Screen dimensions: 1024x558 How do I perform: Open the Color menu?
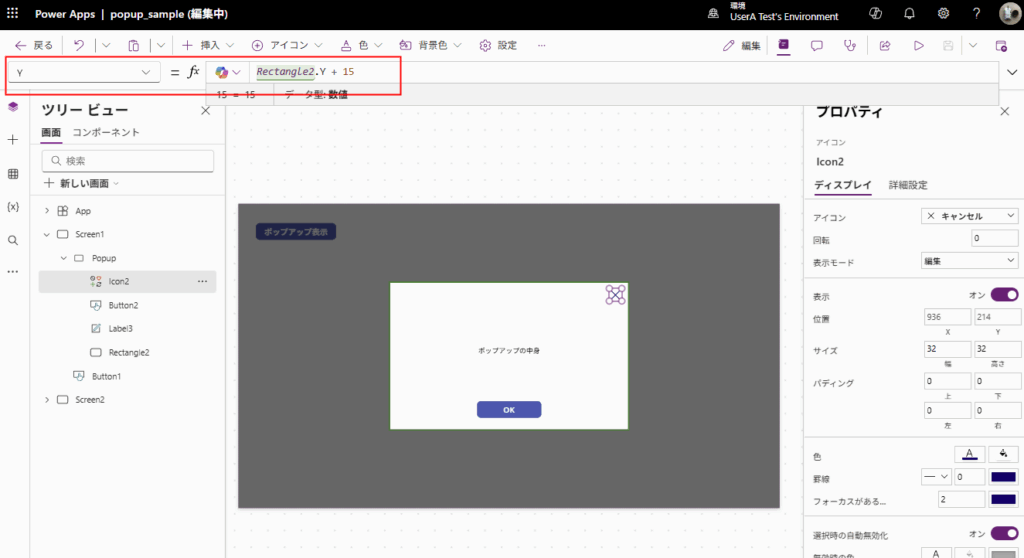click(x=361, y=45)
